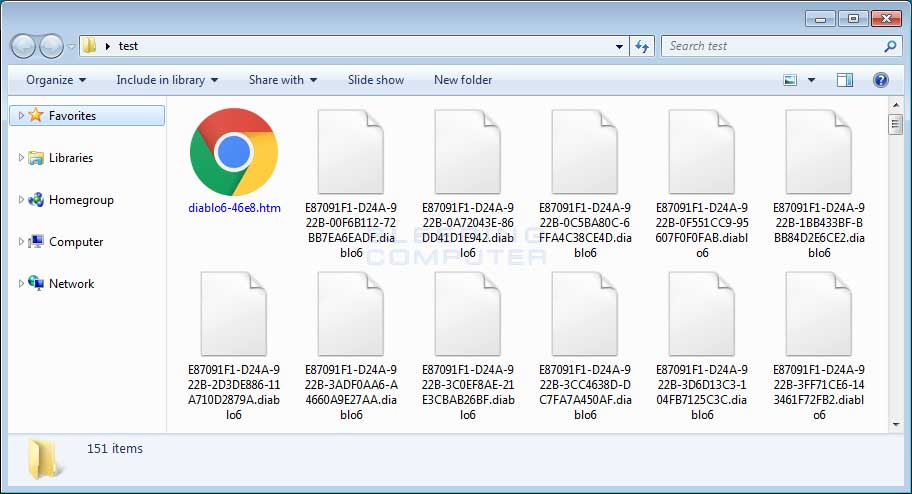Click the test breadcrumb in address bar
Viewport: 912px width, 494px height.
coord(128,46)
